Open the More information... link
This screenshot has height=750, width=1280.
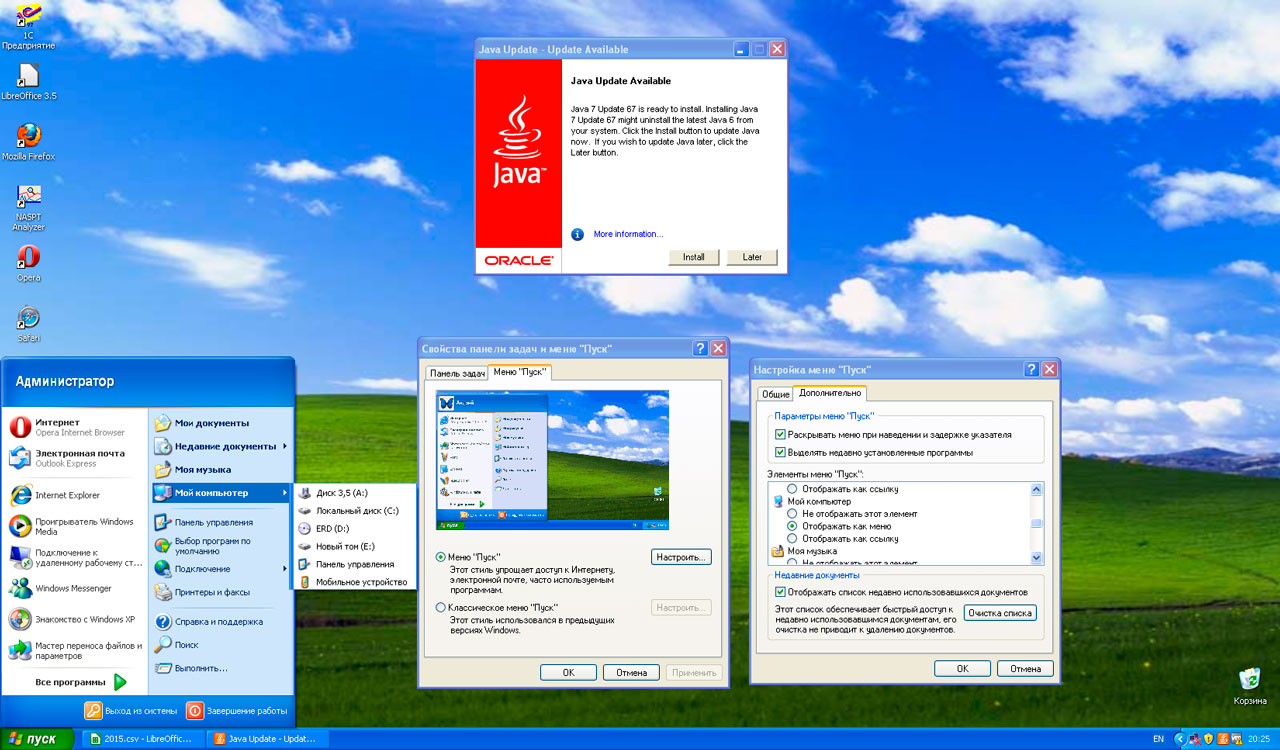tap(628, 234)
